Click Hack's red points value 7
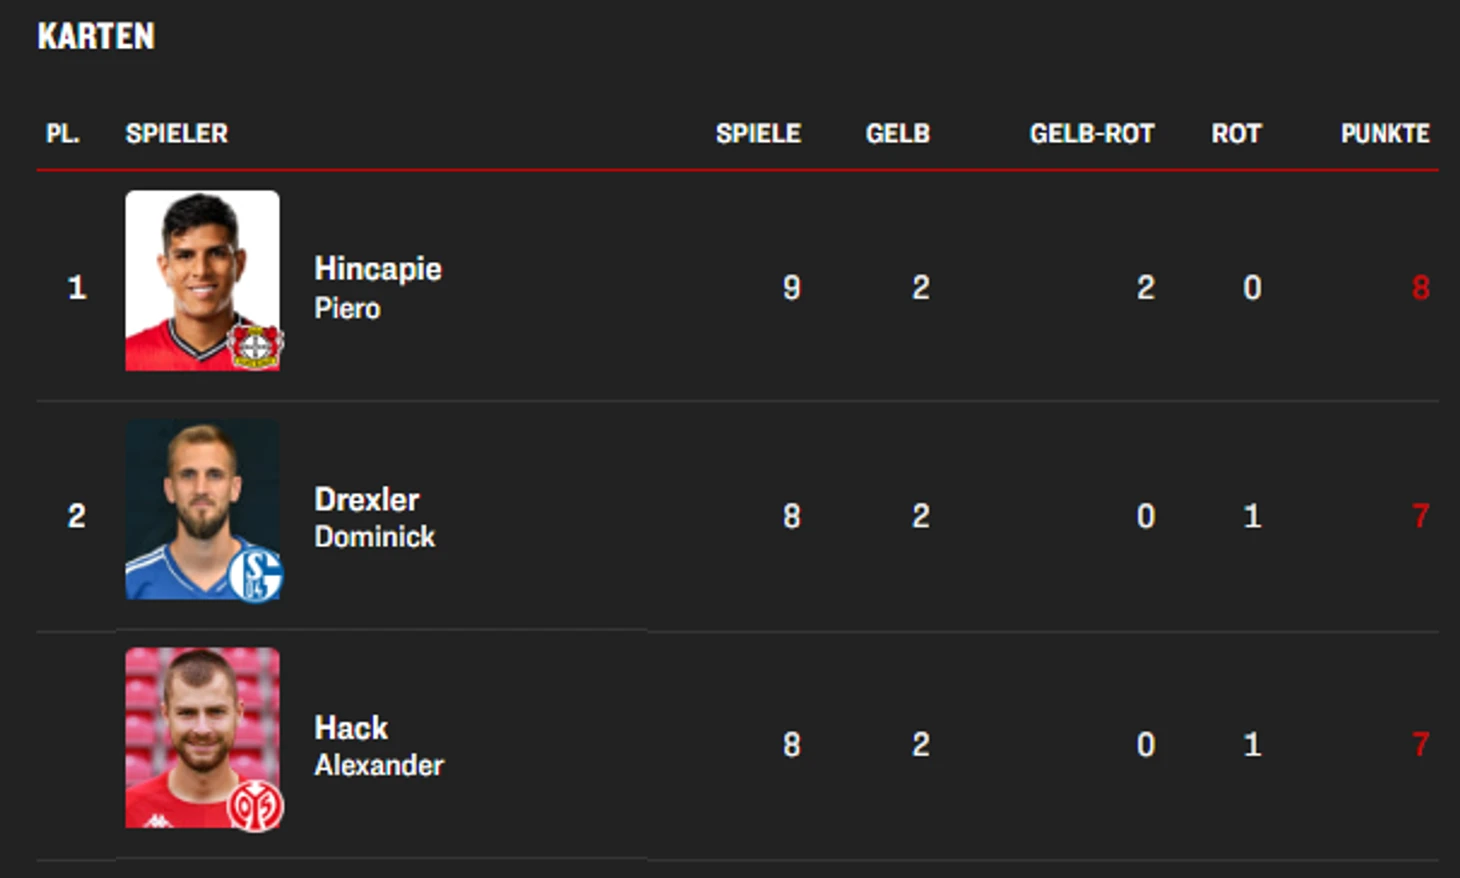 coord(1420,744)
